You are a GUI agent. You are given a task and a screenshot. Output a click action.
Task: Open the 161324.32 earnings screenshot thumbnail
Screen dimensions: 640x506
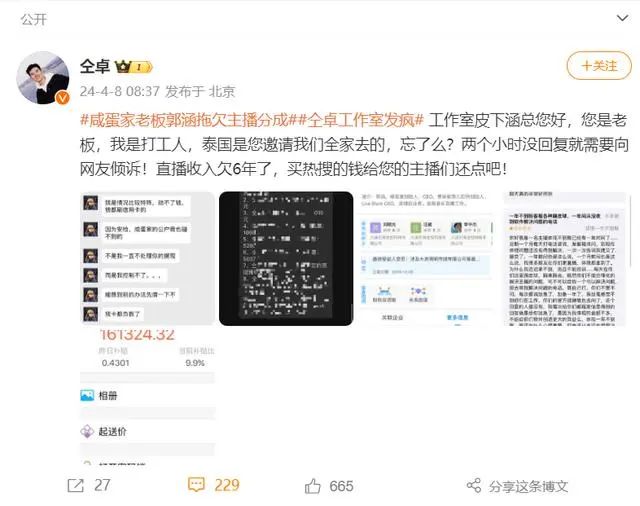click(147, 397)
